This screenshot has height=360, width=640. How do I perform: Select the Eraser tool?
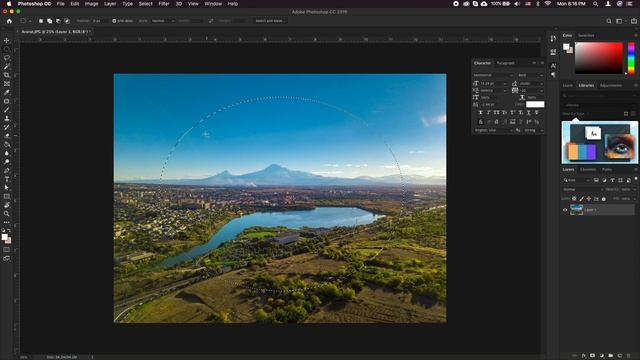click(x=7, y=136)
